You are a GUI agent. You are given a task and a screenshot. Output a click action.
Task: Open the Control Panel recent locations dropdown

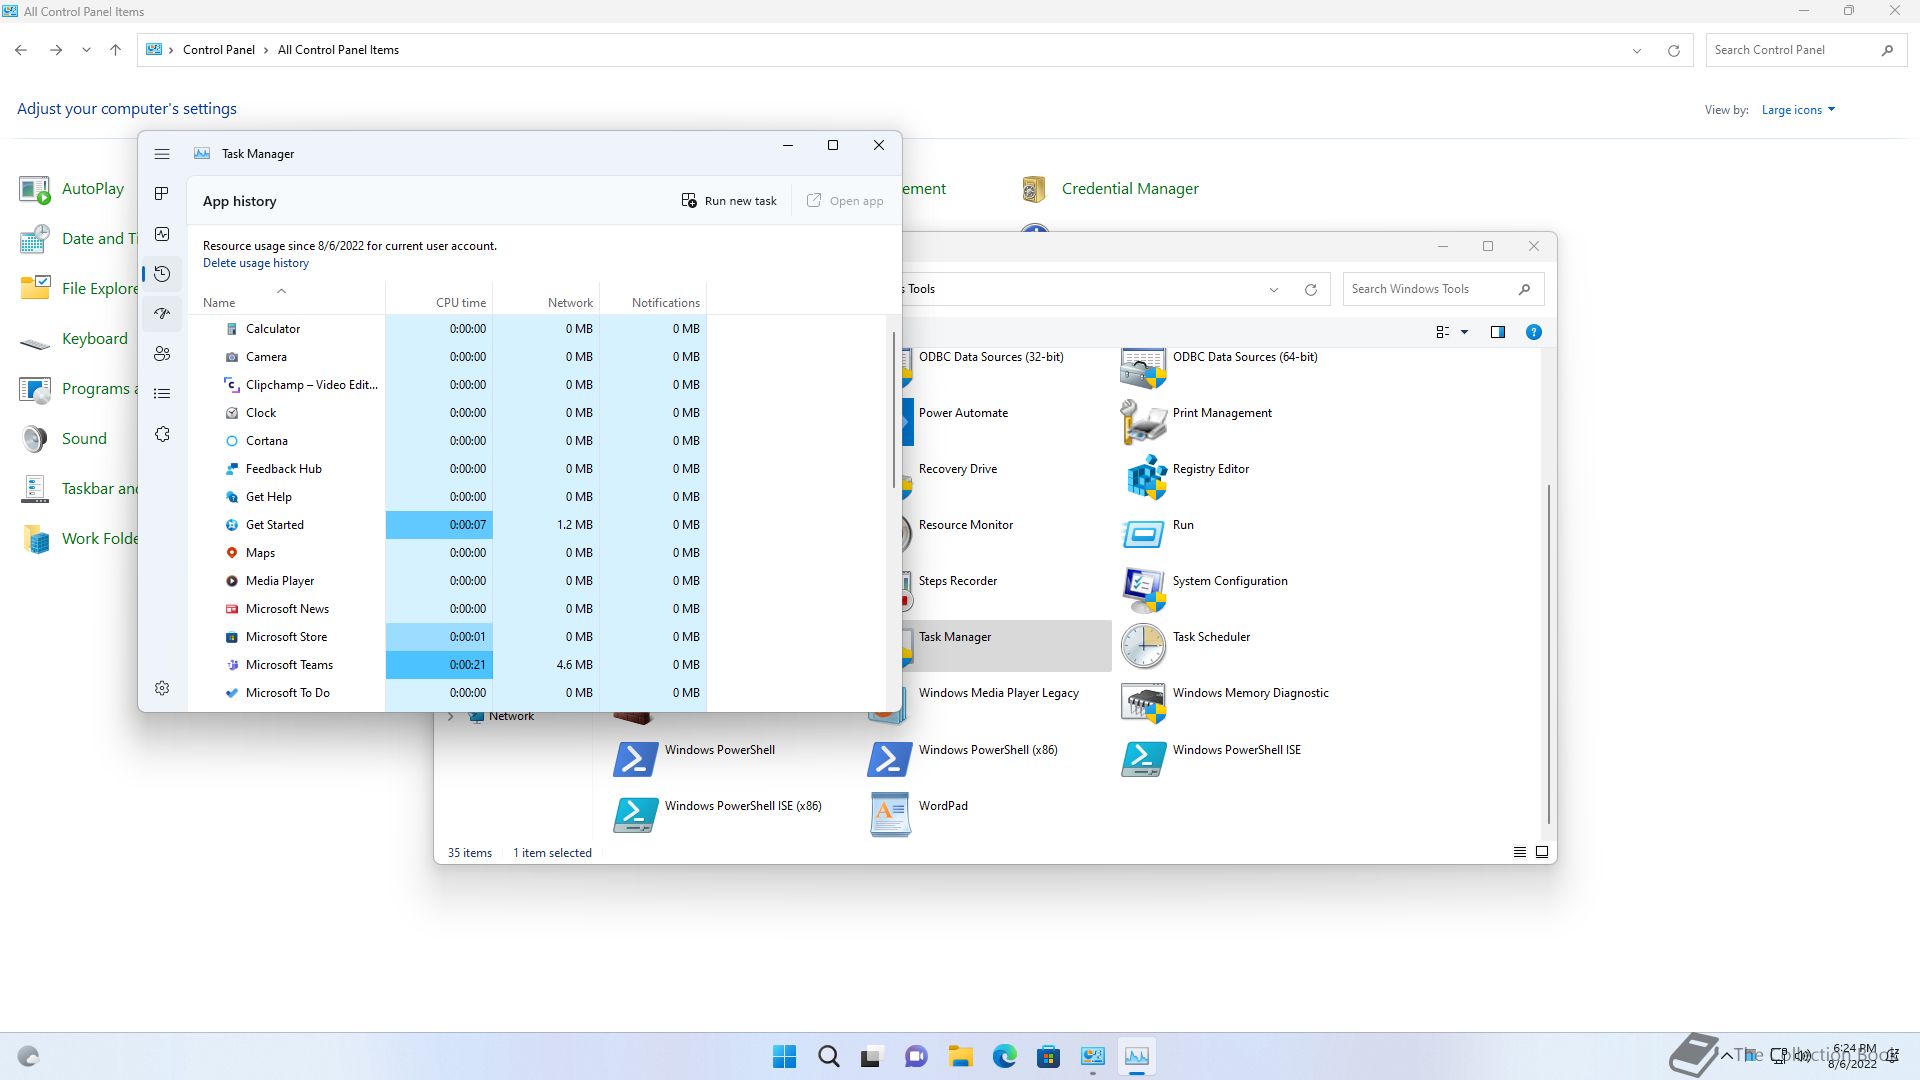86,50
